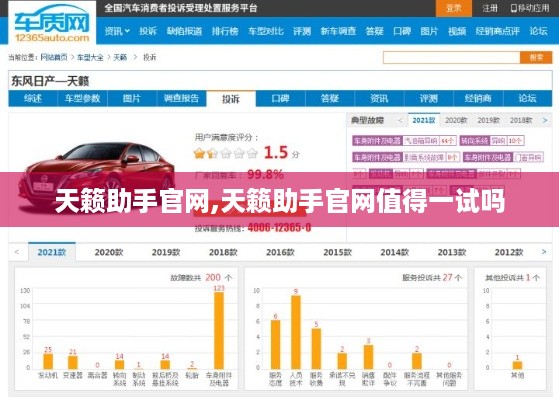The width and height of the screenshot is (559, 400).
Task: Click the previous arrow in the 典型故障 panel
Action: tap(400, 120)
